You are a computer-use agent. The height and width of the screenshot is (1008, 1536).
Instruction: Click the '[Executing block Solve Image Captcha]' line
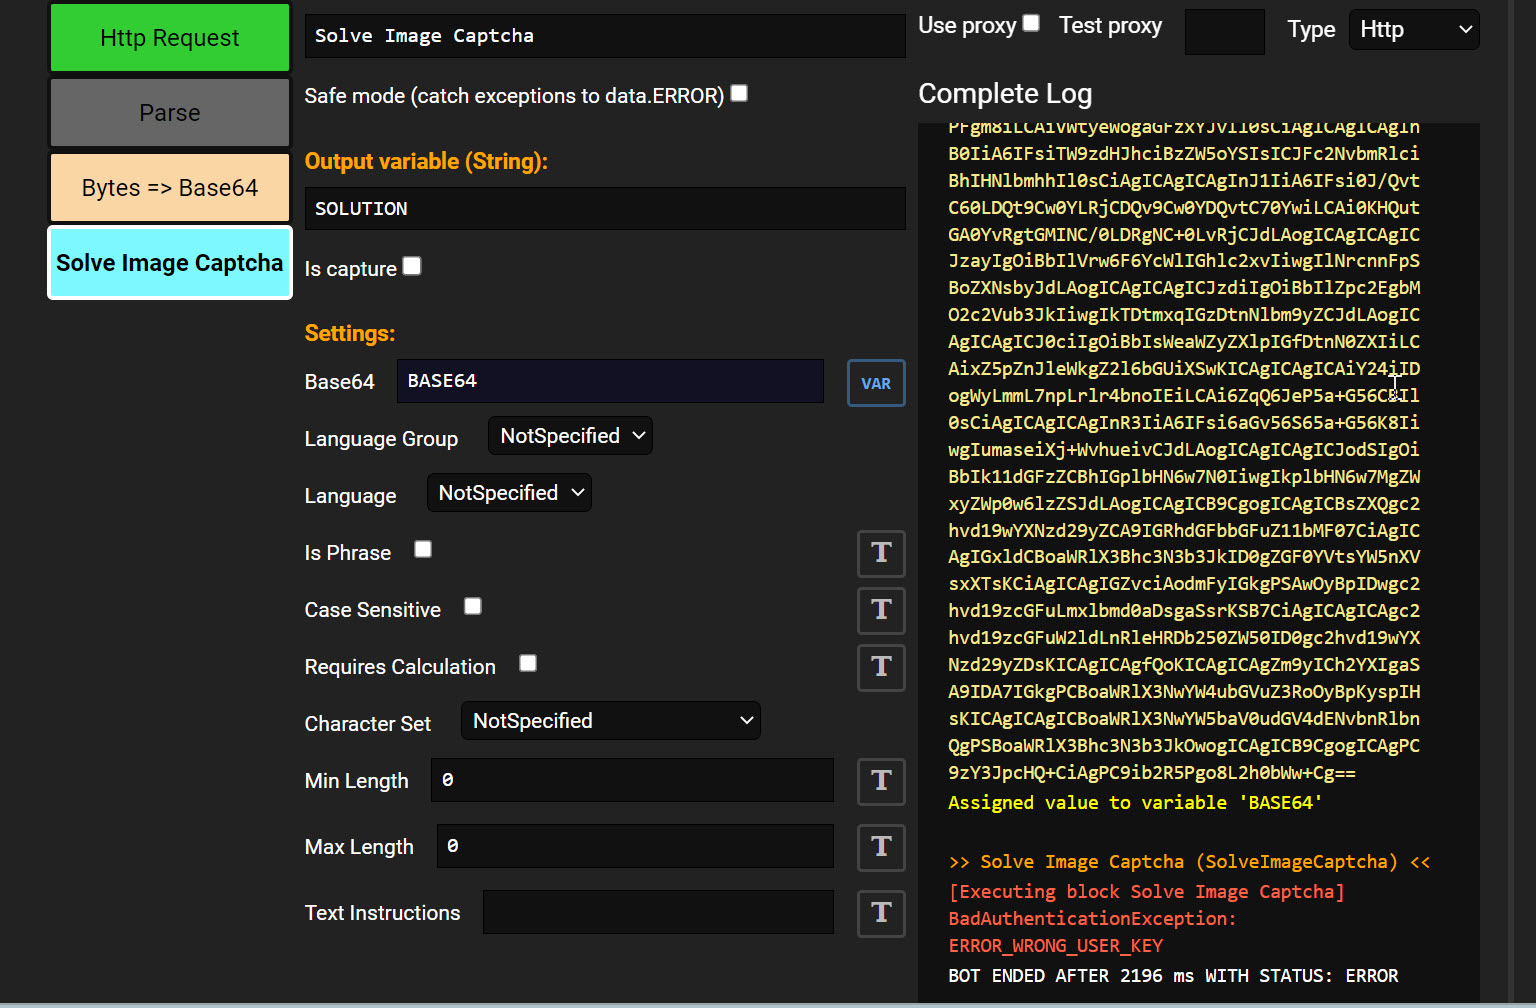pos(1146,892)
